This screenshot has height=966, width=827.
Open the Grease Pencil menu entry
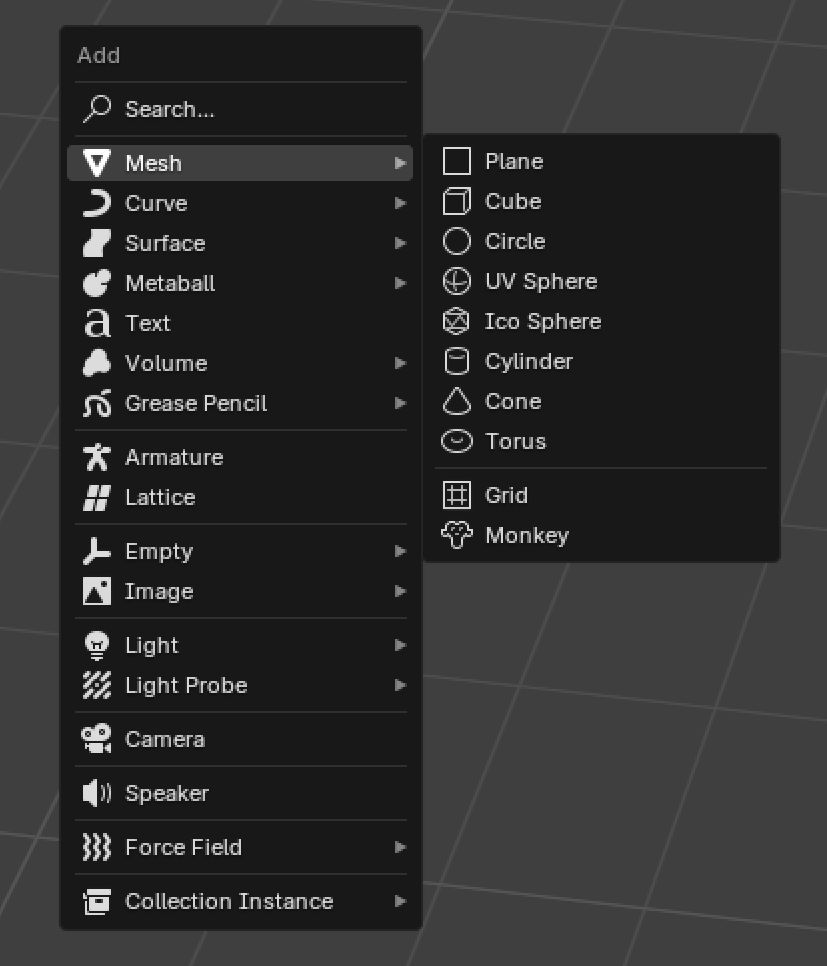coord(196,404)
